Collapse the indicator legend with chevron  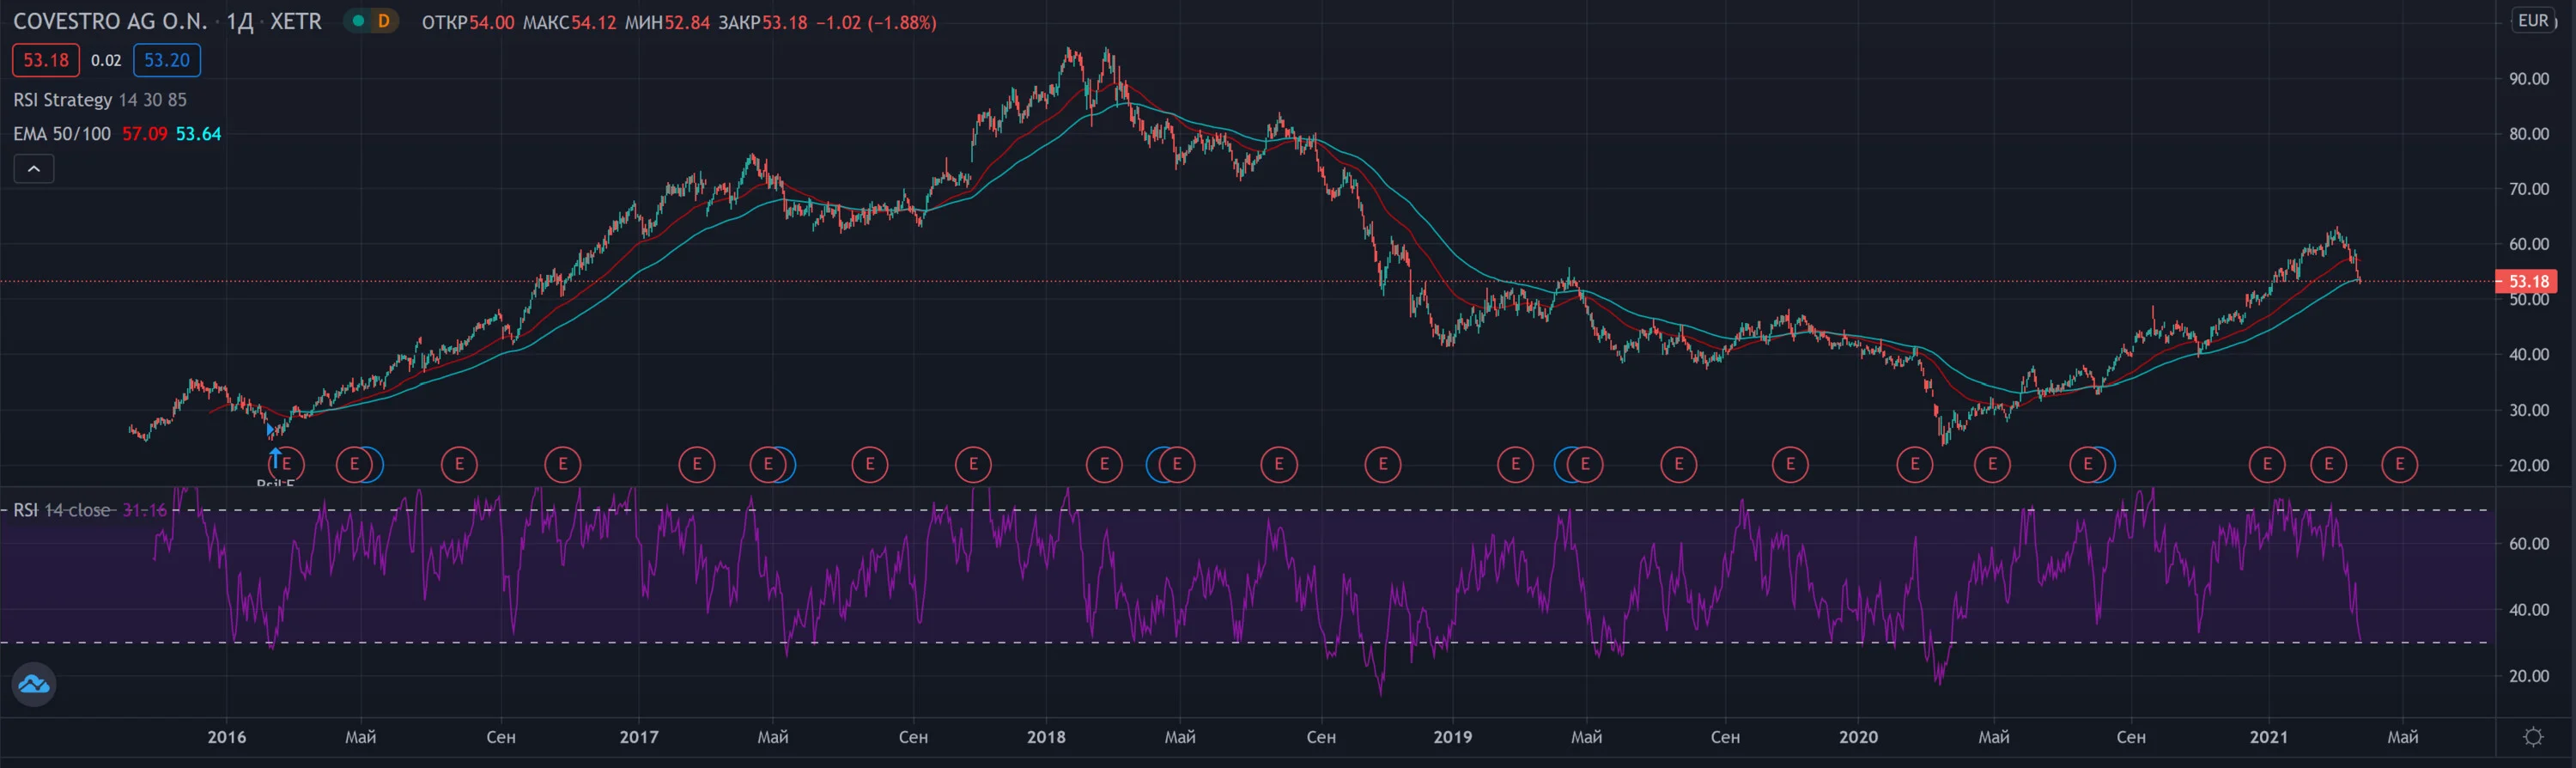(33, 169)
